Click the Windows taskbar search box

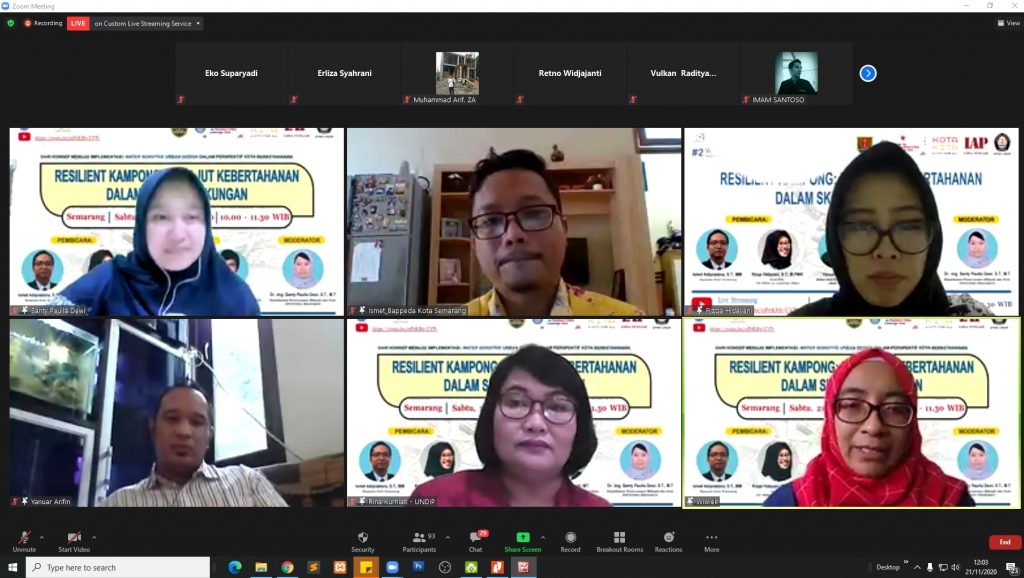pos(118,567)
